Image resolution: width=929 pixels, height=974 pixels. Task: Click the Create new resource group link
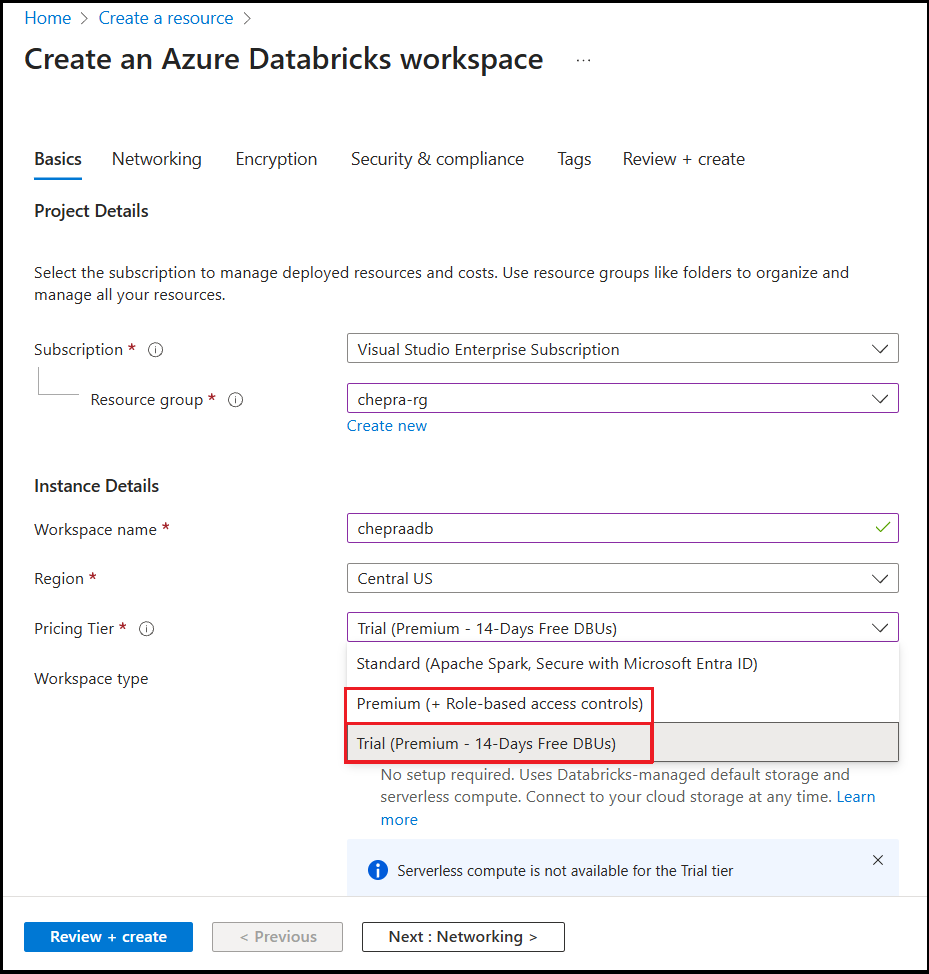click(387, 426)
